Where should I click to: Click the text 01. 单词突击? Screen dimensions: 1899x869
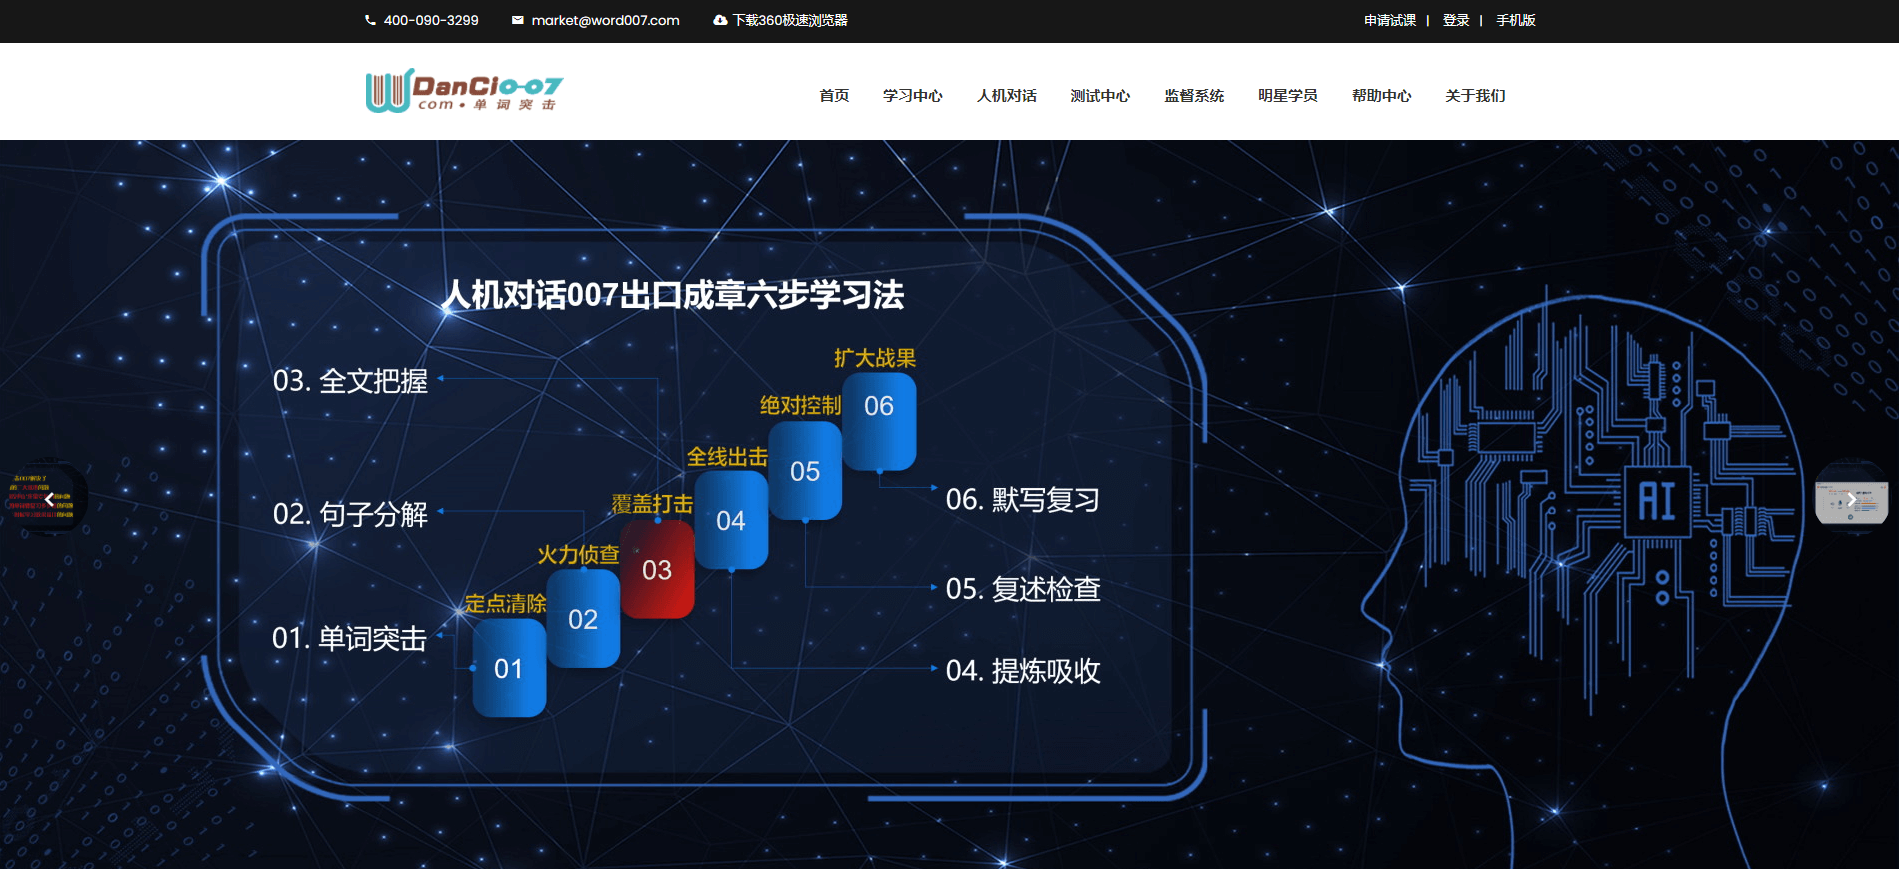pyautogui.click(x=349, y=638)
